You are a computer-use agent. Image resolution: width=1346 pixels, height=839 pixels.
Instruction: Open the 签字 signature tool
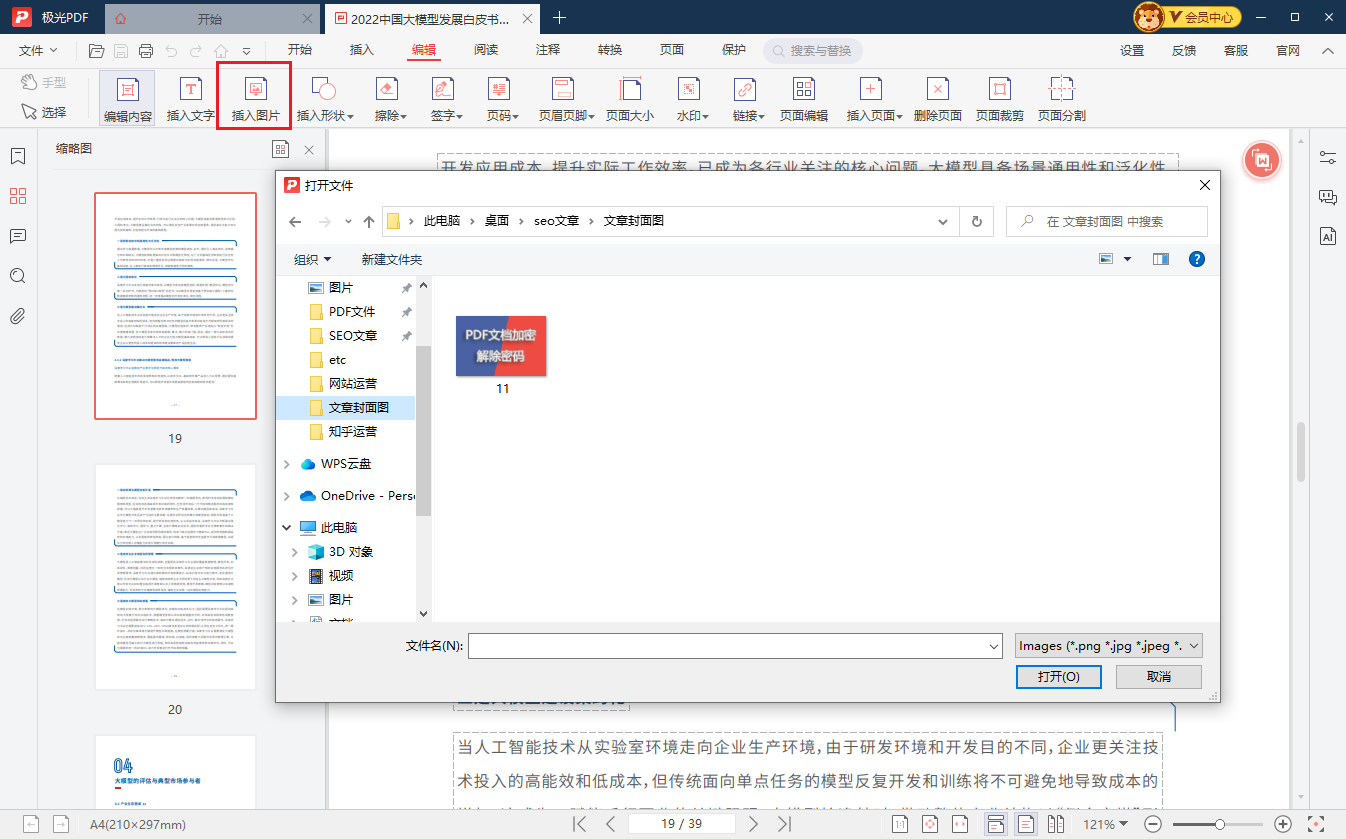pos(446,99)
